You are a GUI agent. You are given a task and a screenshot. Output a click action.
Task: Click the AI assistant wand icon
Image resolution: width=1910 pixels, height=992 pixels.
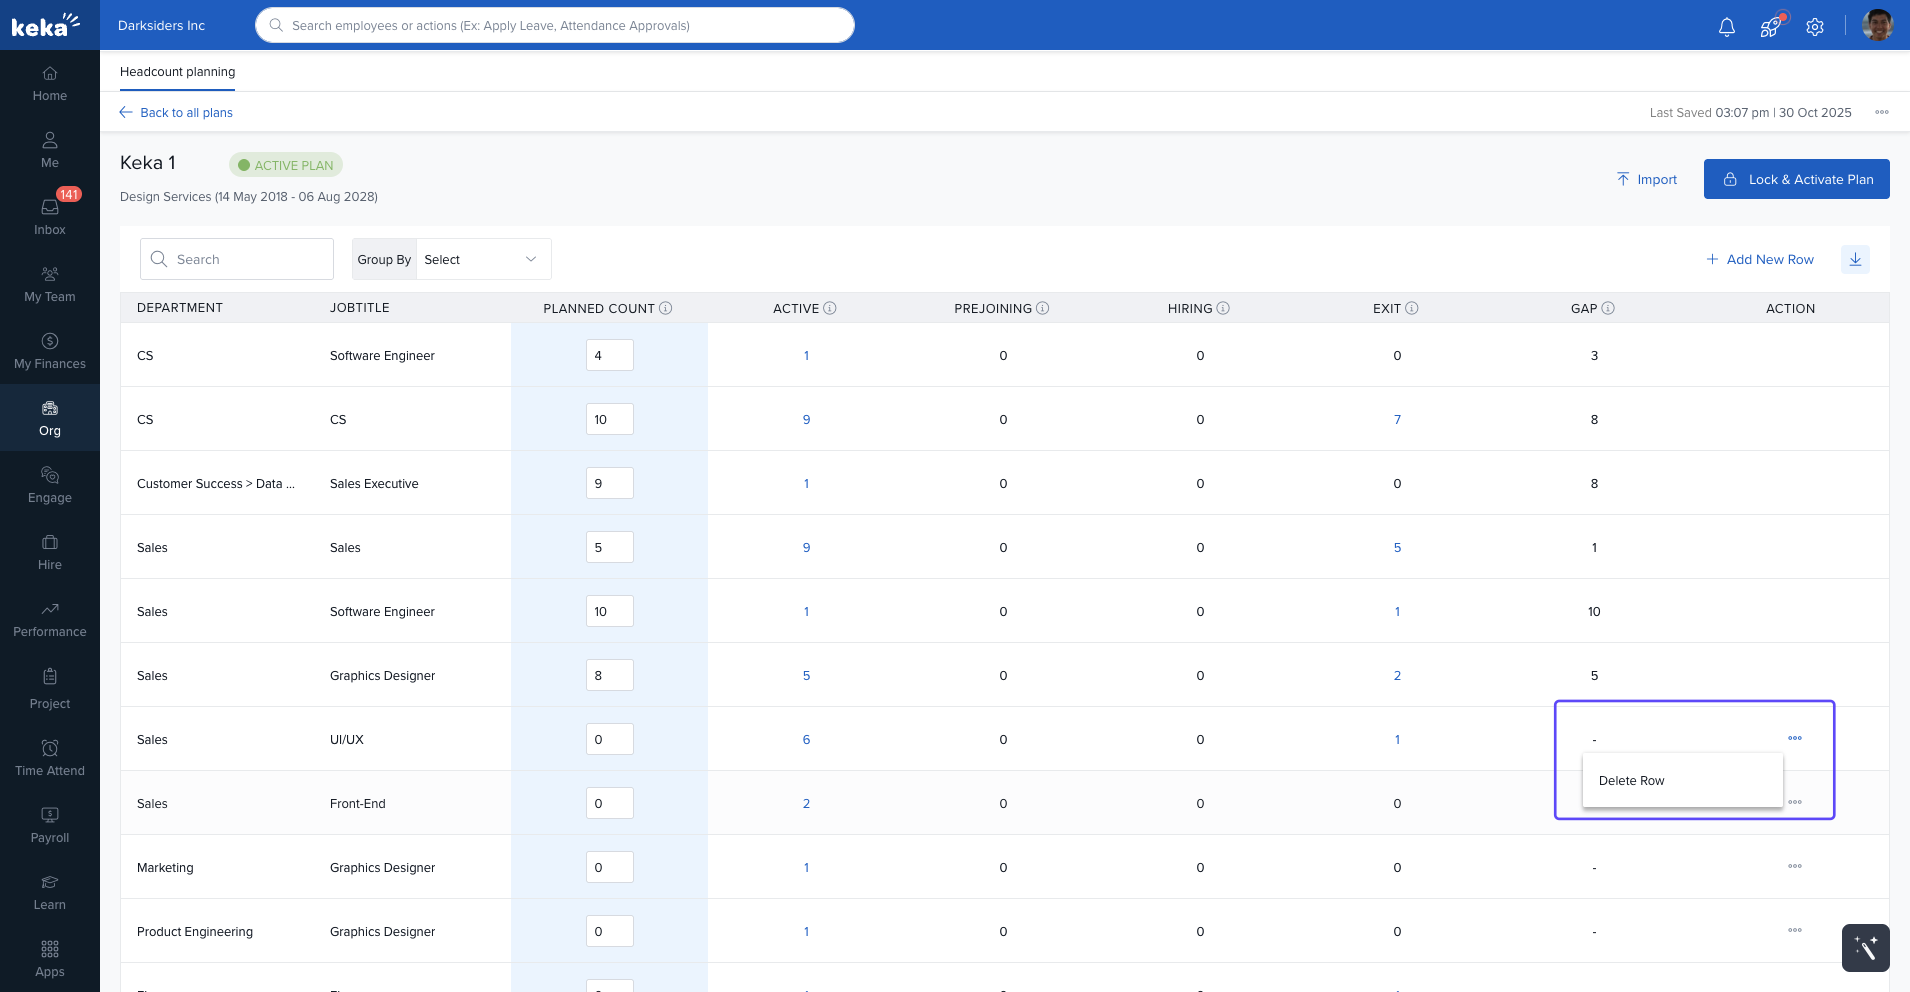(1865, 947)
